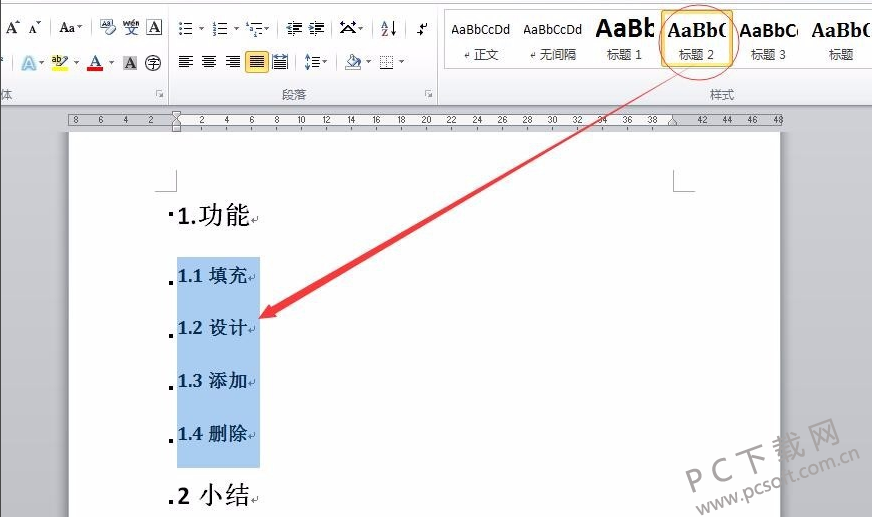Apply the 正文 (Normal) style
Screen dimensions: 872x517
[480, 41]
